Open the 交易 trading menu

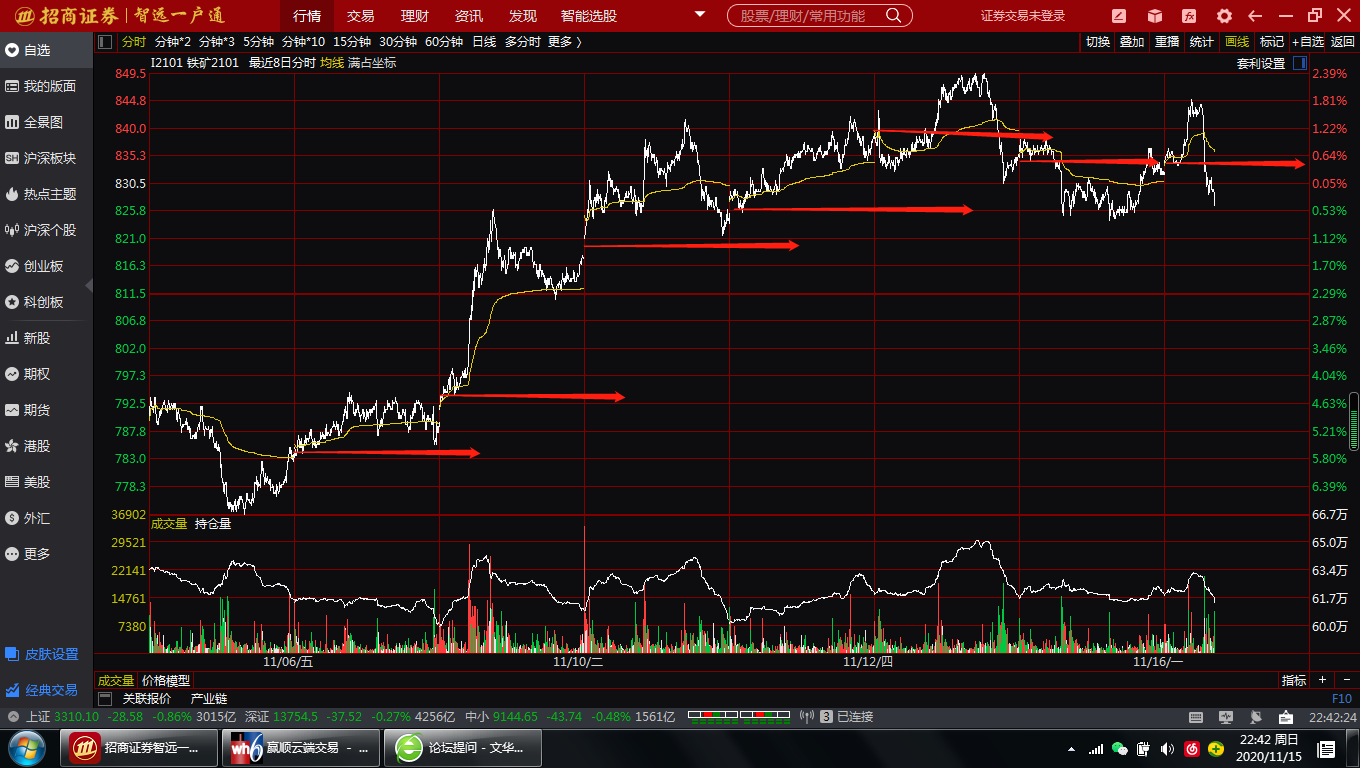360,16
